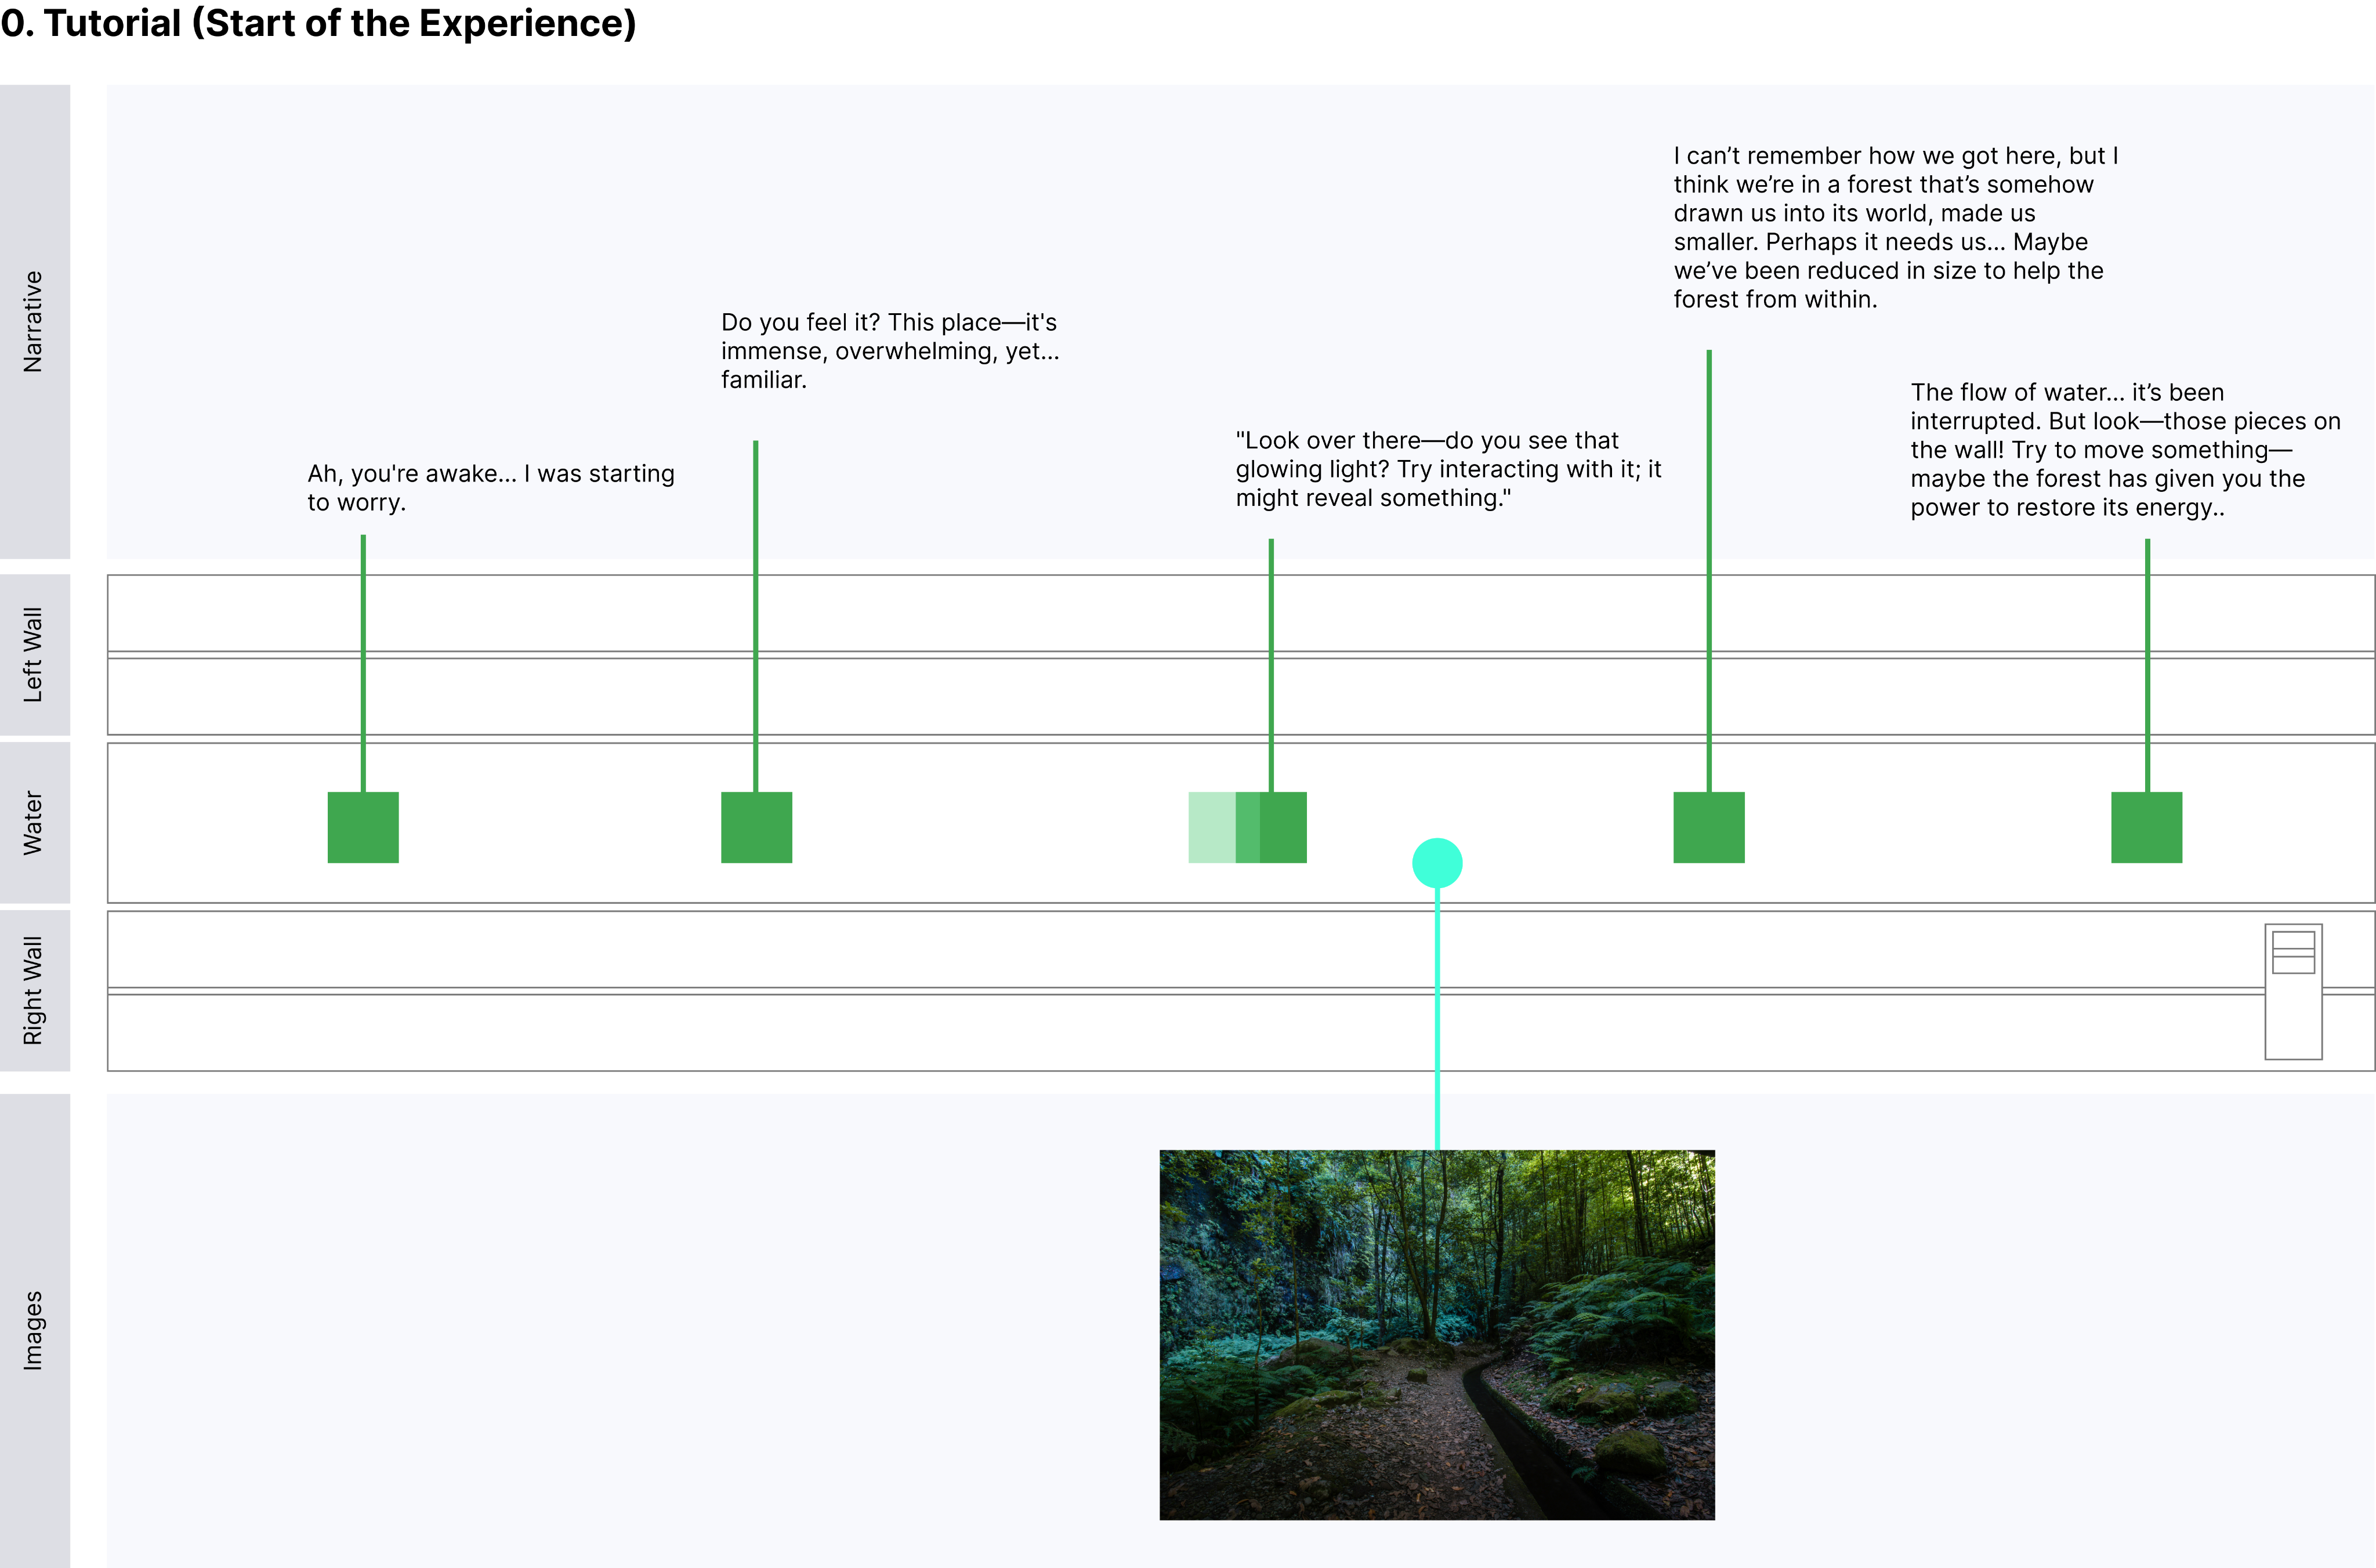This screenshot has height=1568, width=2376.
Task: Select the cyan circle marker on the timeline
Action: [1437, 862]
